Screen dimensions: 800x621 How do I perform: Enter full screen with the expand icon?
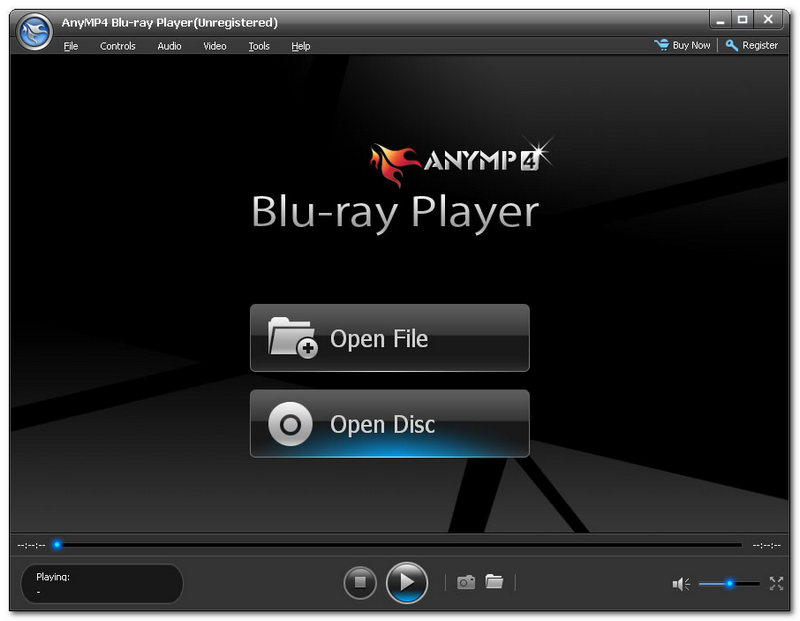point(776,583)
